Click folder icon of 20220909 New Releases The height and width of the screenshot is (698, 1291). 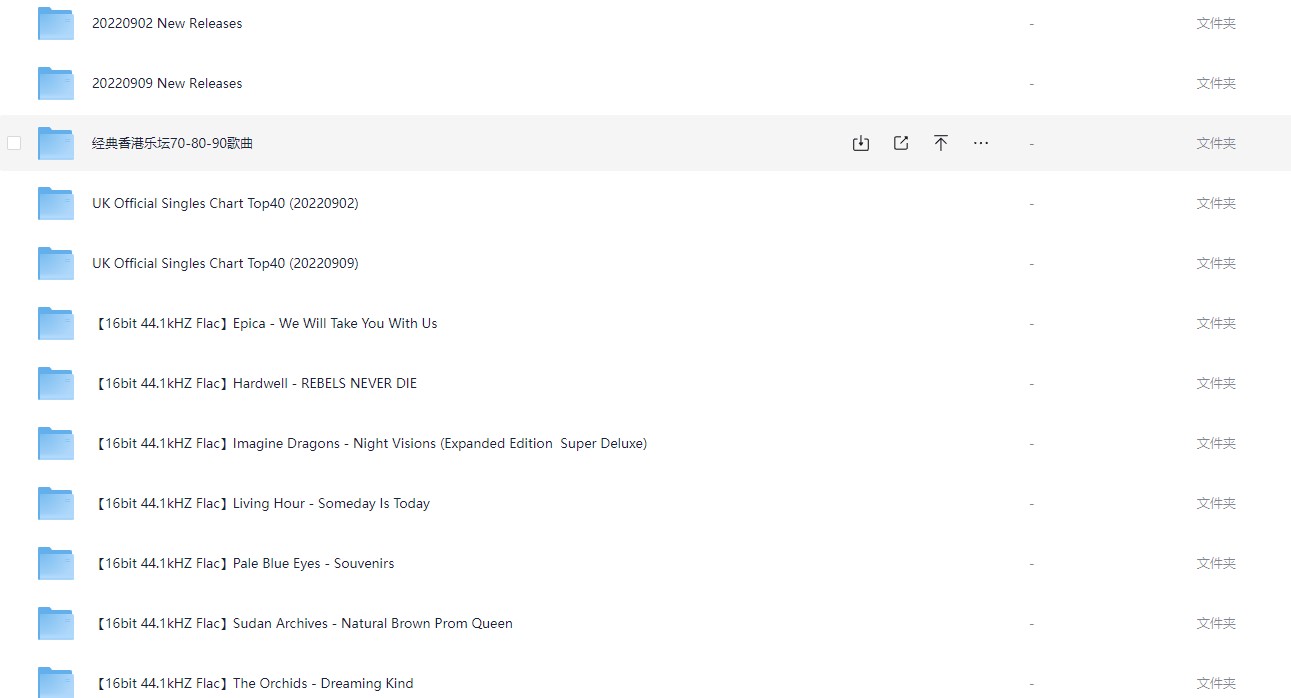pyautogui.click(x=56, y=83)
